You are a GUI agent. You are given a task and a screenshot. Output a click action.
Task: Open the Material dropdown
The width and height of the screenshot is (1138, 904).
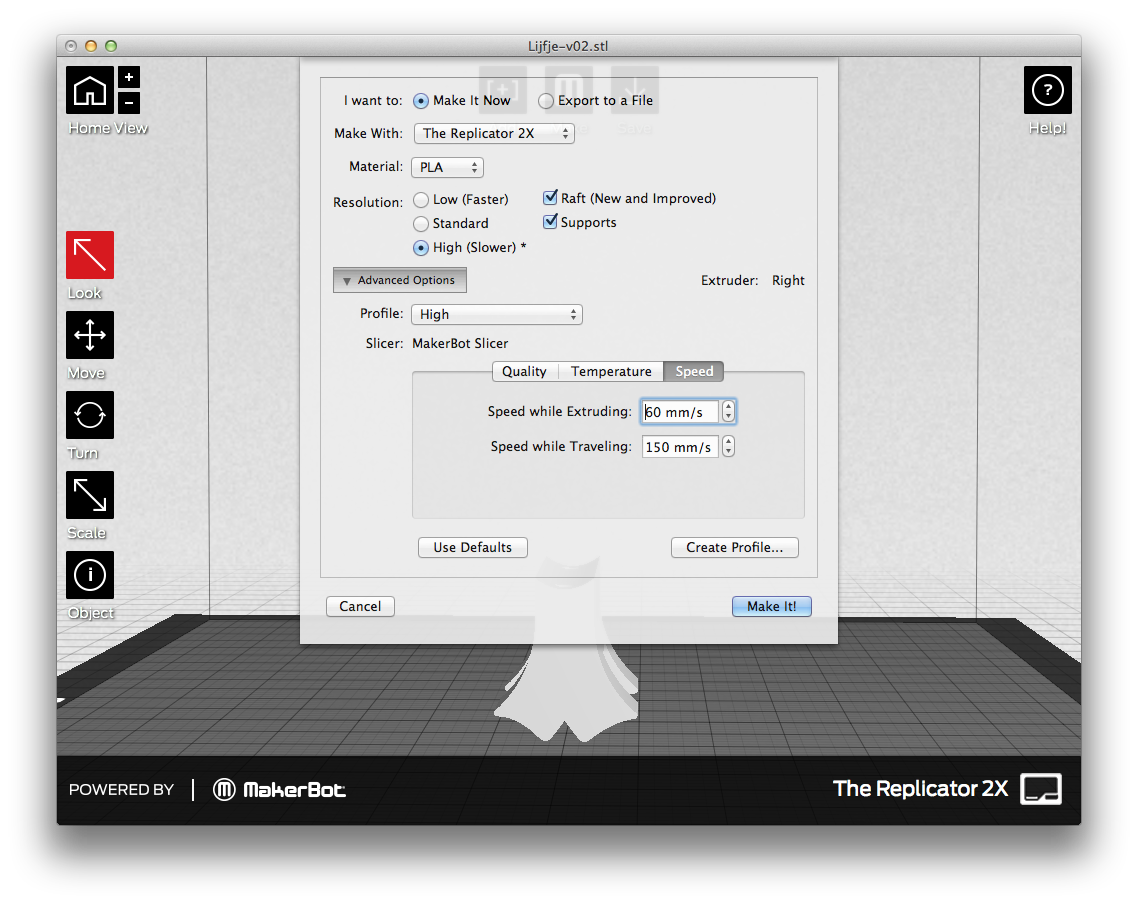click(447, 166)
